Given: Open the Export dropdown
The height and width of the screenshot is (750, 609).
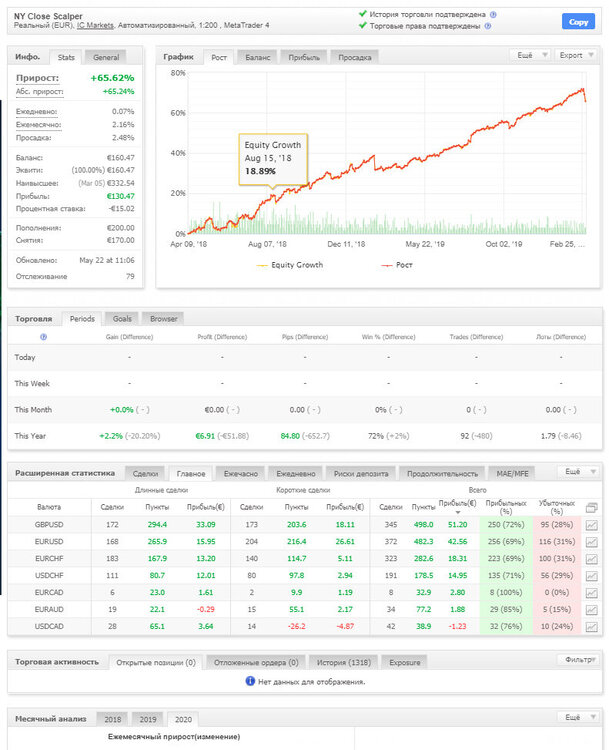Looking at the screenshot, I should (576, 55).
